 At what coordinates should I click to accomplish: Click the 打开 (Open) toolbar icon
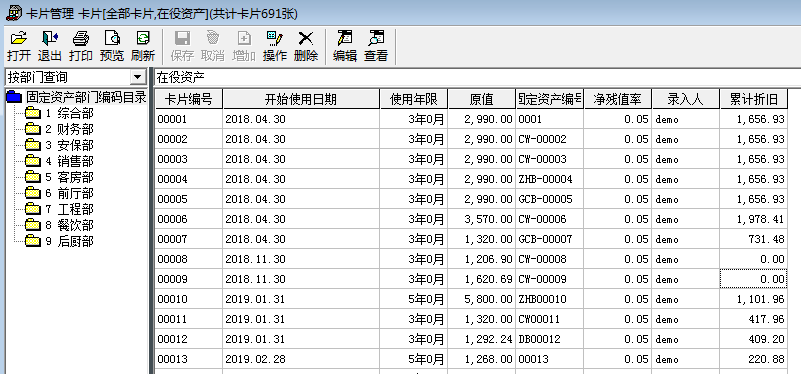[19, 46]
